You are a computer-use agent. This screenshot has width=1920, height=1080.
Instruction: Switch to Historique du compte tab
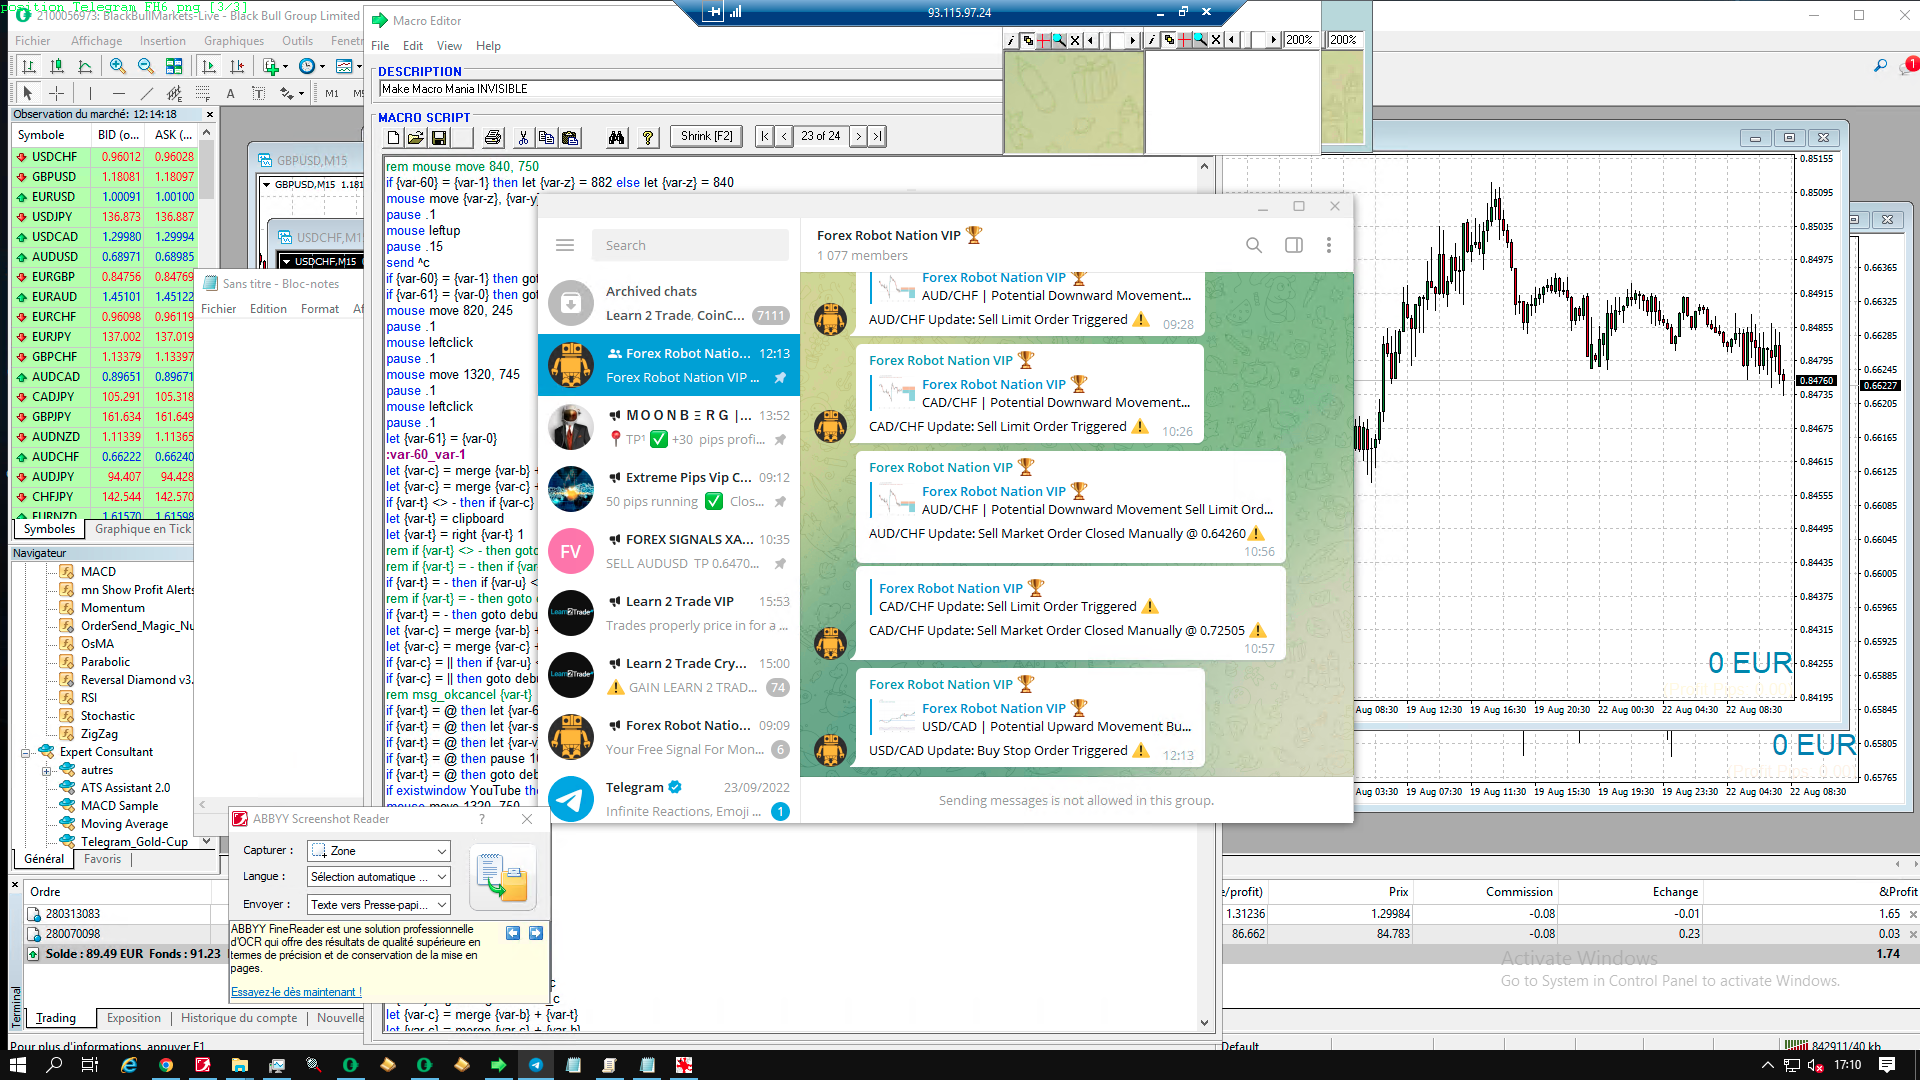(x=239, y=1018)
